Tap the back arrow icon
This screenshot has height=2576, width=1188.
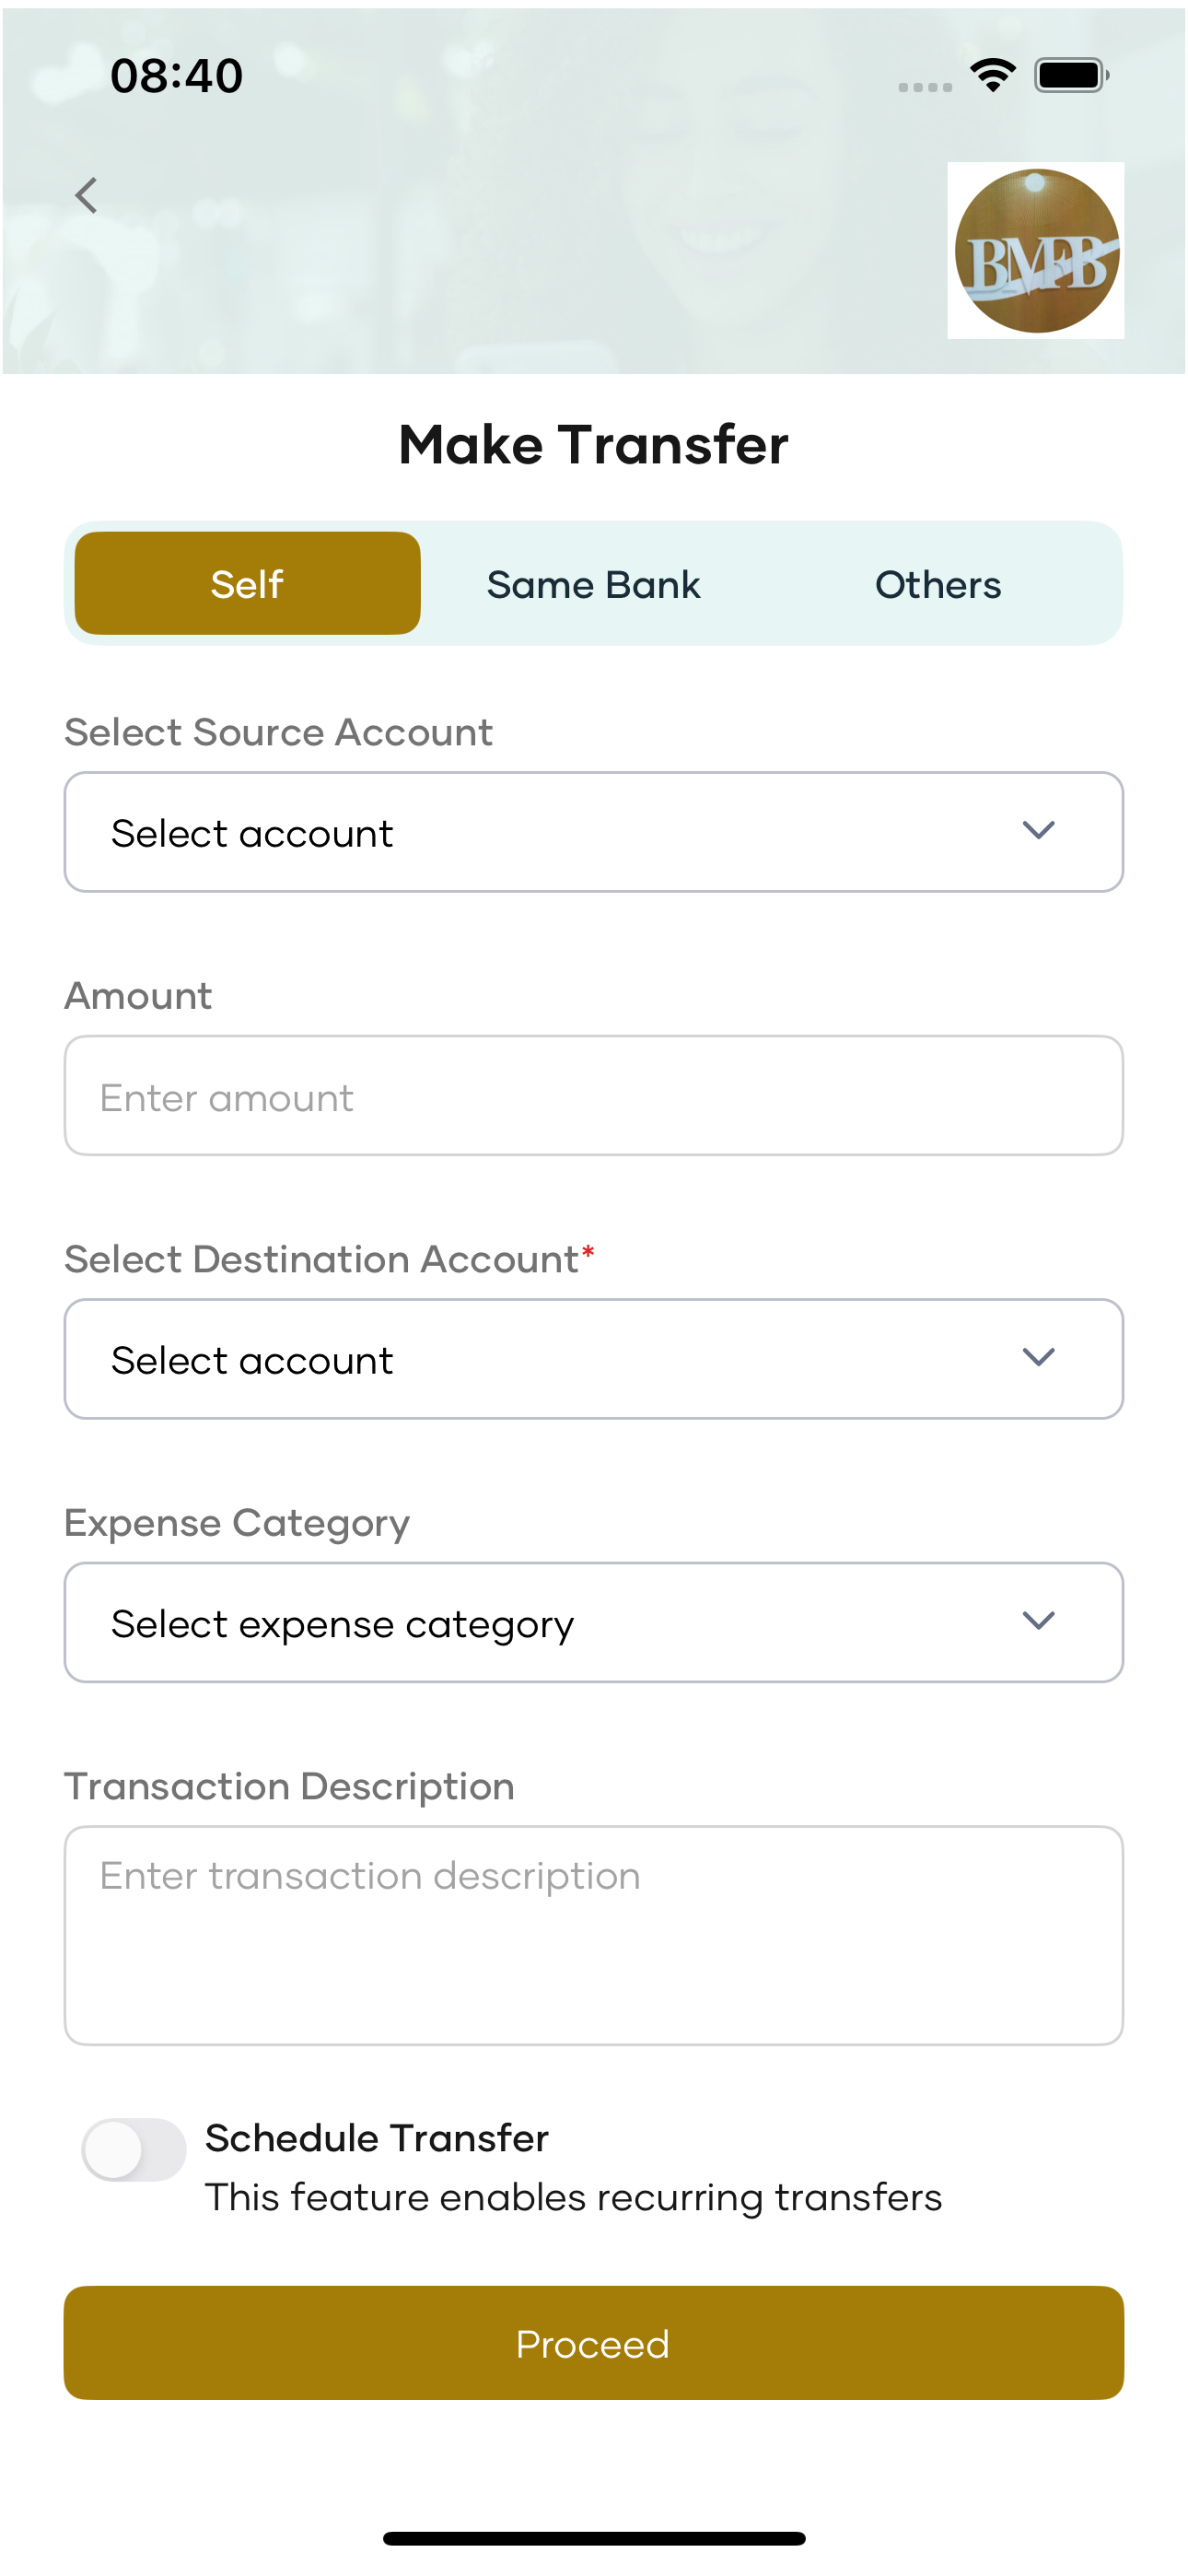pyautogui.click(x=87, y=195)
